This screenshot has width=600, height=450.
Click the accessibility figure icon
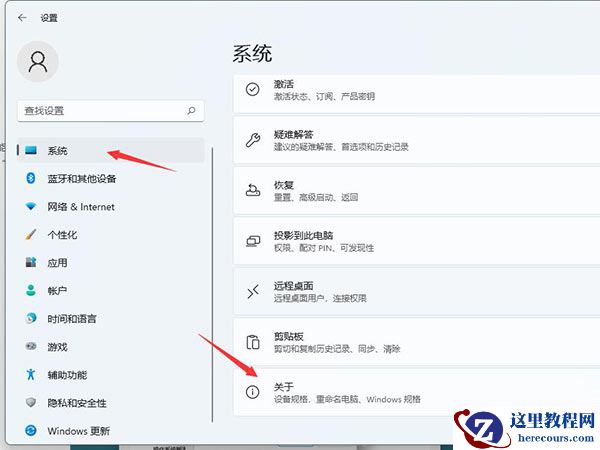tap(31, 374)
